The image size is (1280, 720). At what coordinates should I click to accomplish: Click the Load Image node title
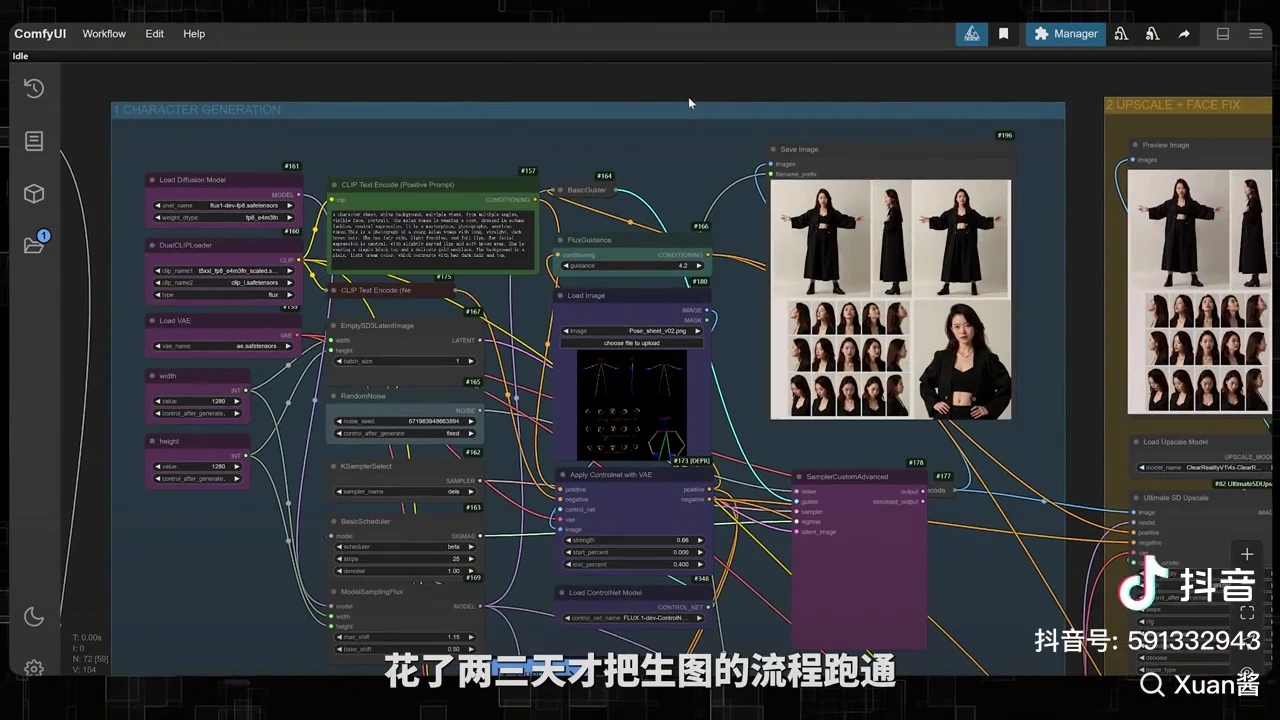tap(588, 296)
